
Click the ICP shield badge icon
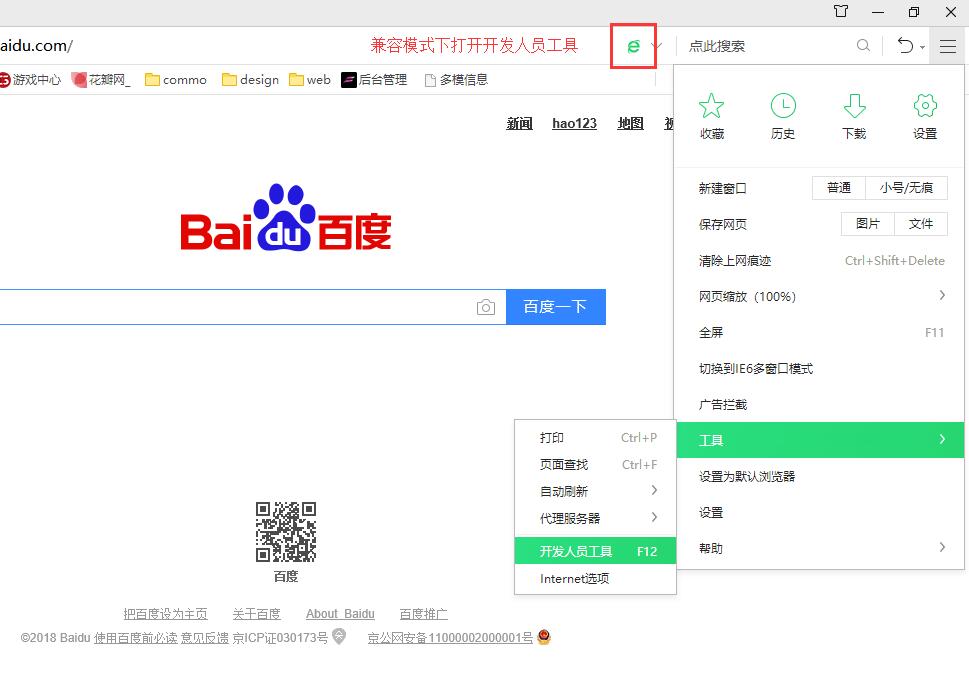tap(339, 636)
